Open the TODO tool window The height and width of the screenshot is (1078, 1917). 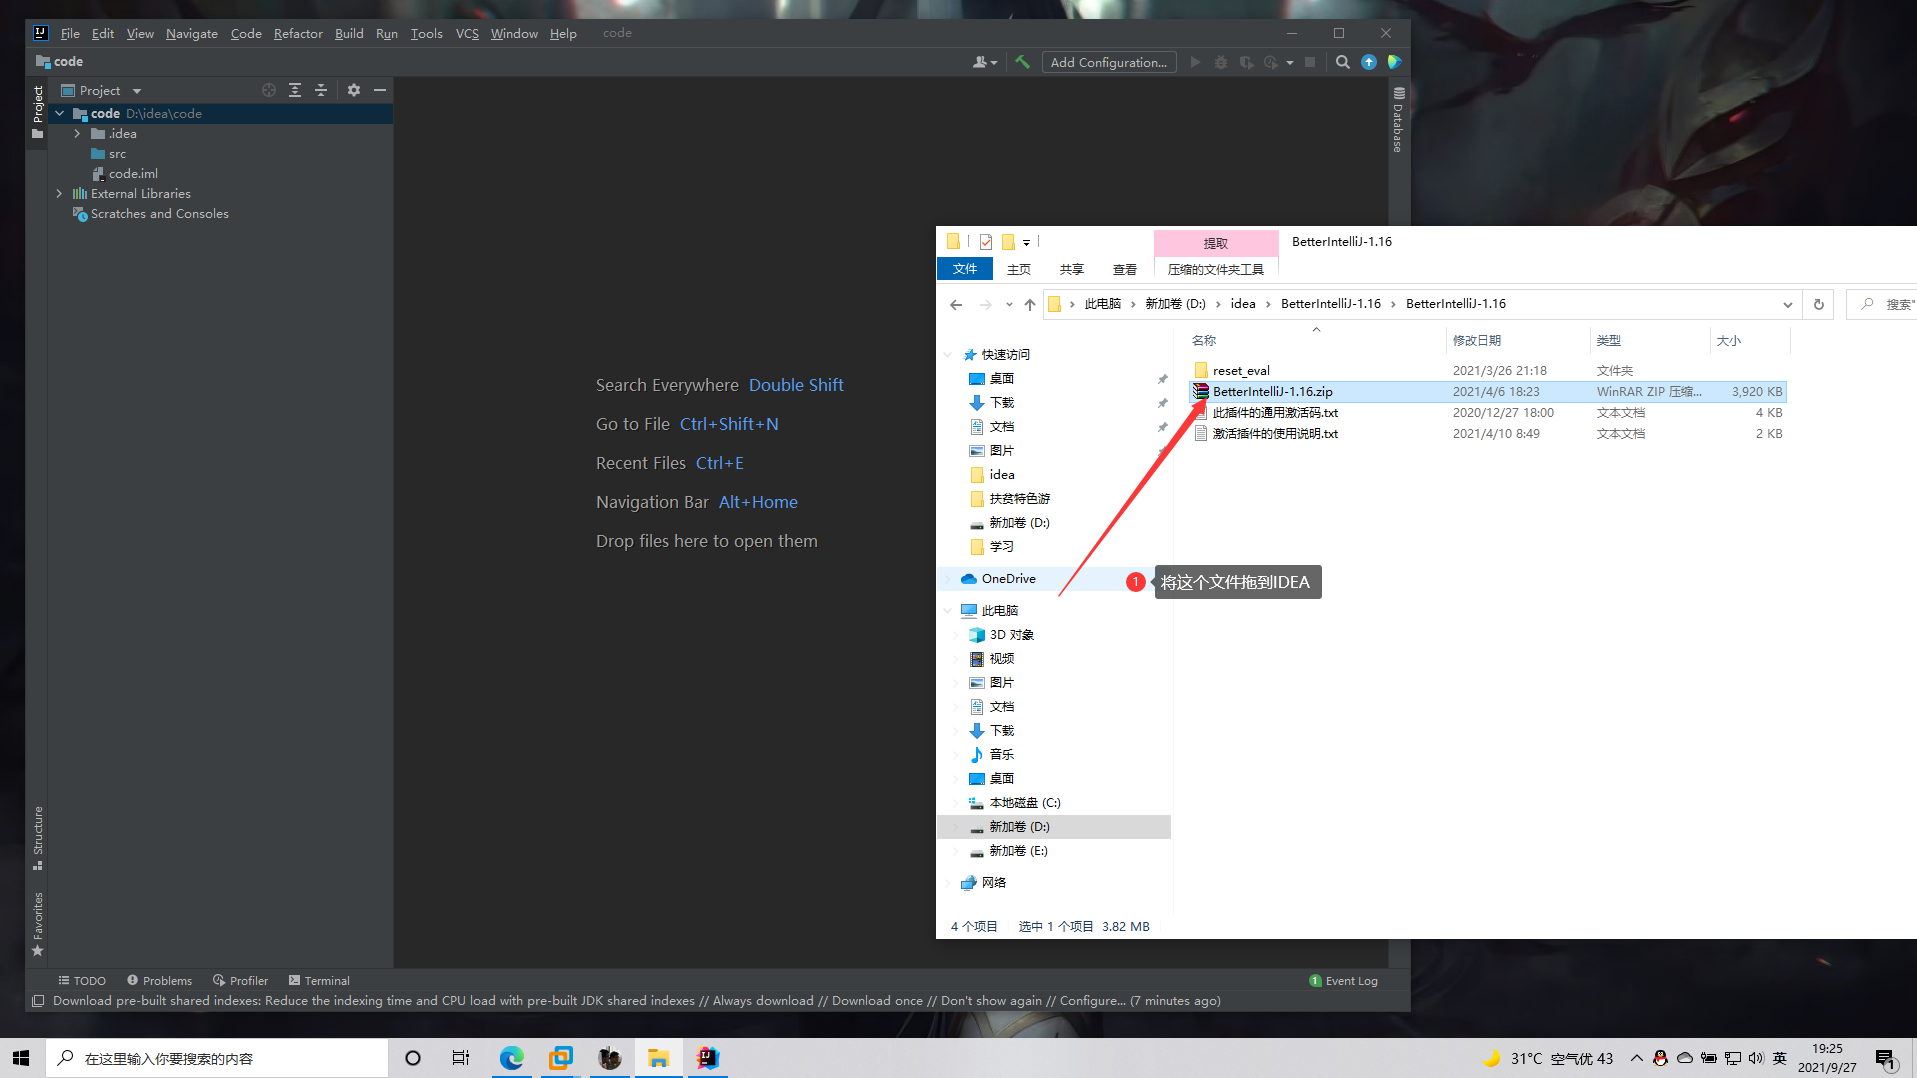(82, 981)
